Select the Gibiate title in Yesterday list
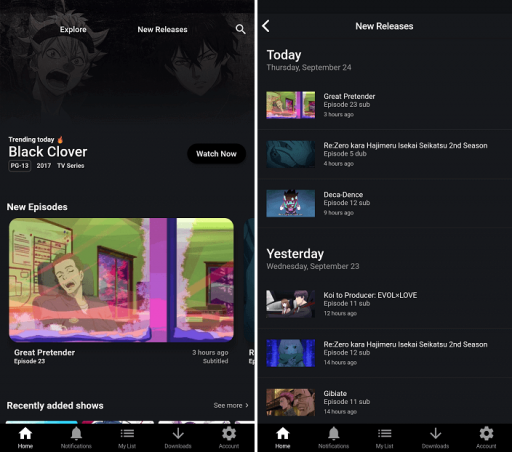 335,393
